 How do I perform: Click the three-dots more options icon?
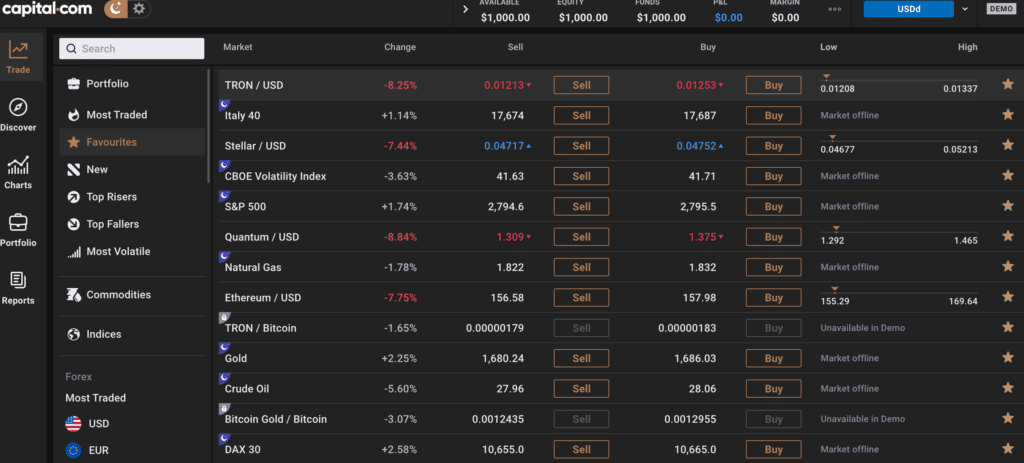[834, 9]
